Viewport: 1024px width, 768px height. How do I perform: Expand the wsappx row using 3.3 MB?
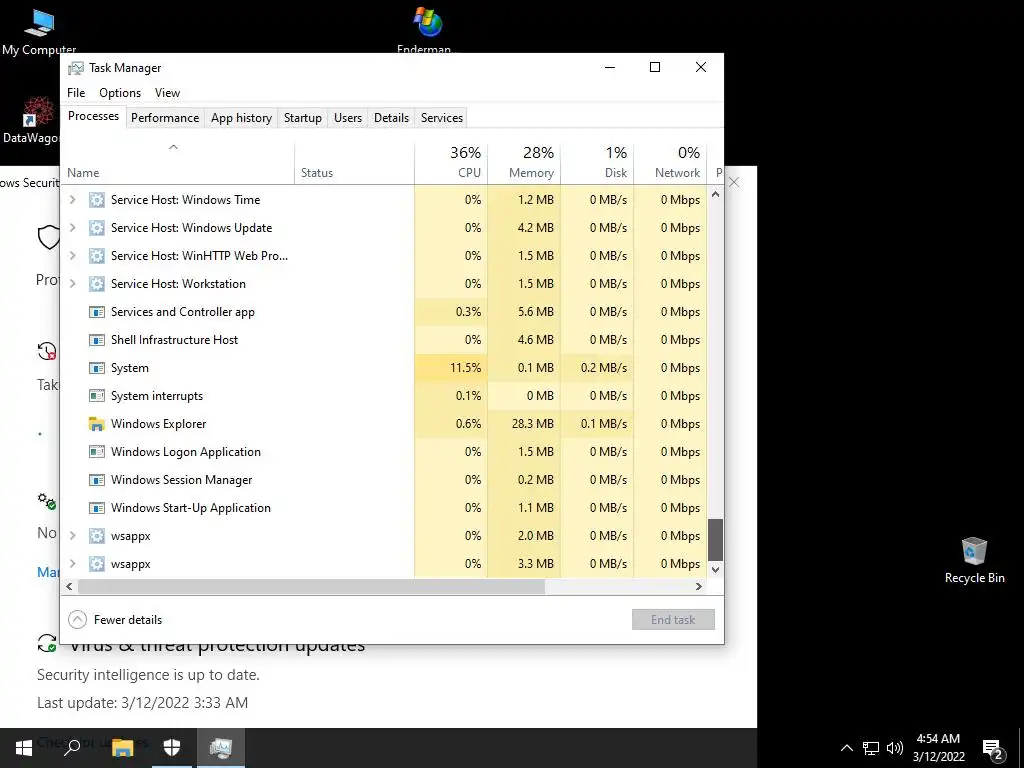point(72,564)
